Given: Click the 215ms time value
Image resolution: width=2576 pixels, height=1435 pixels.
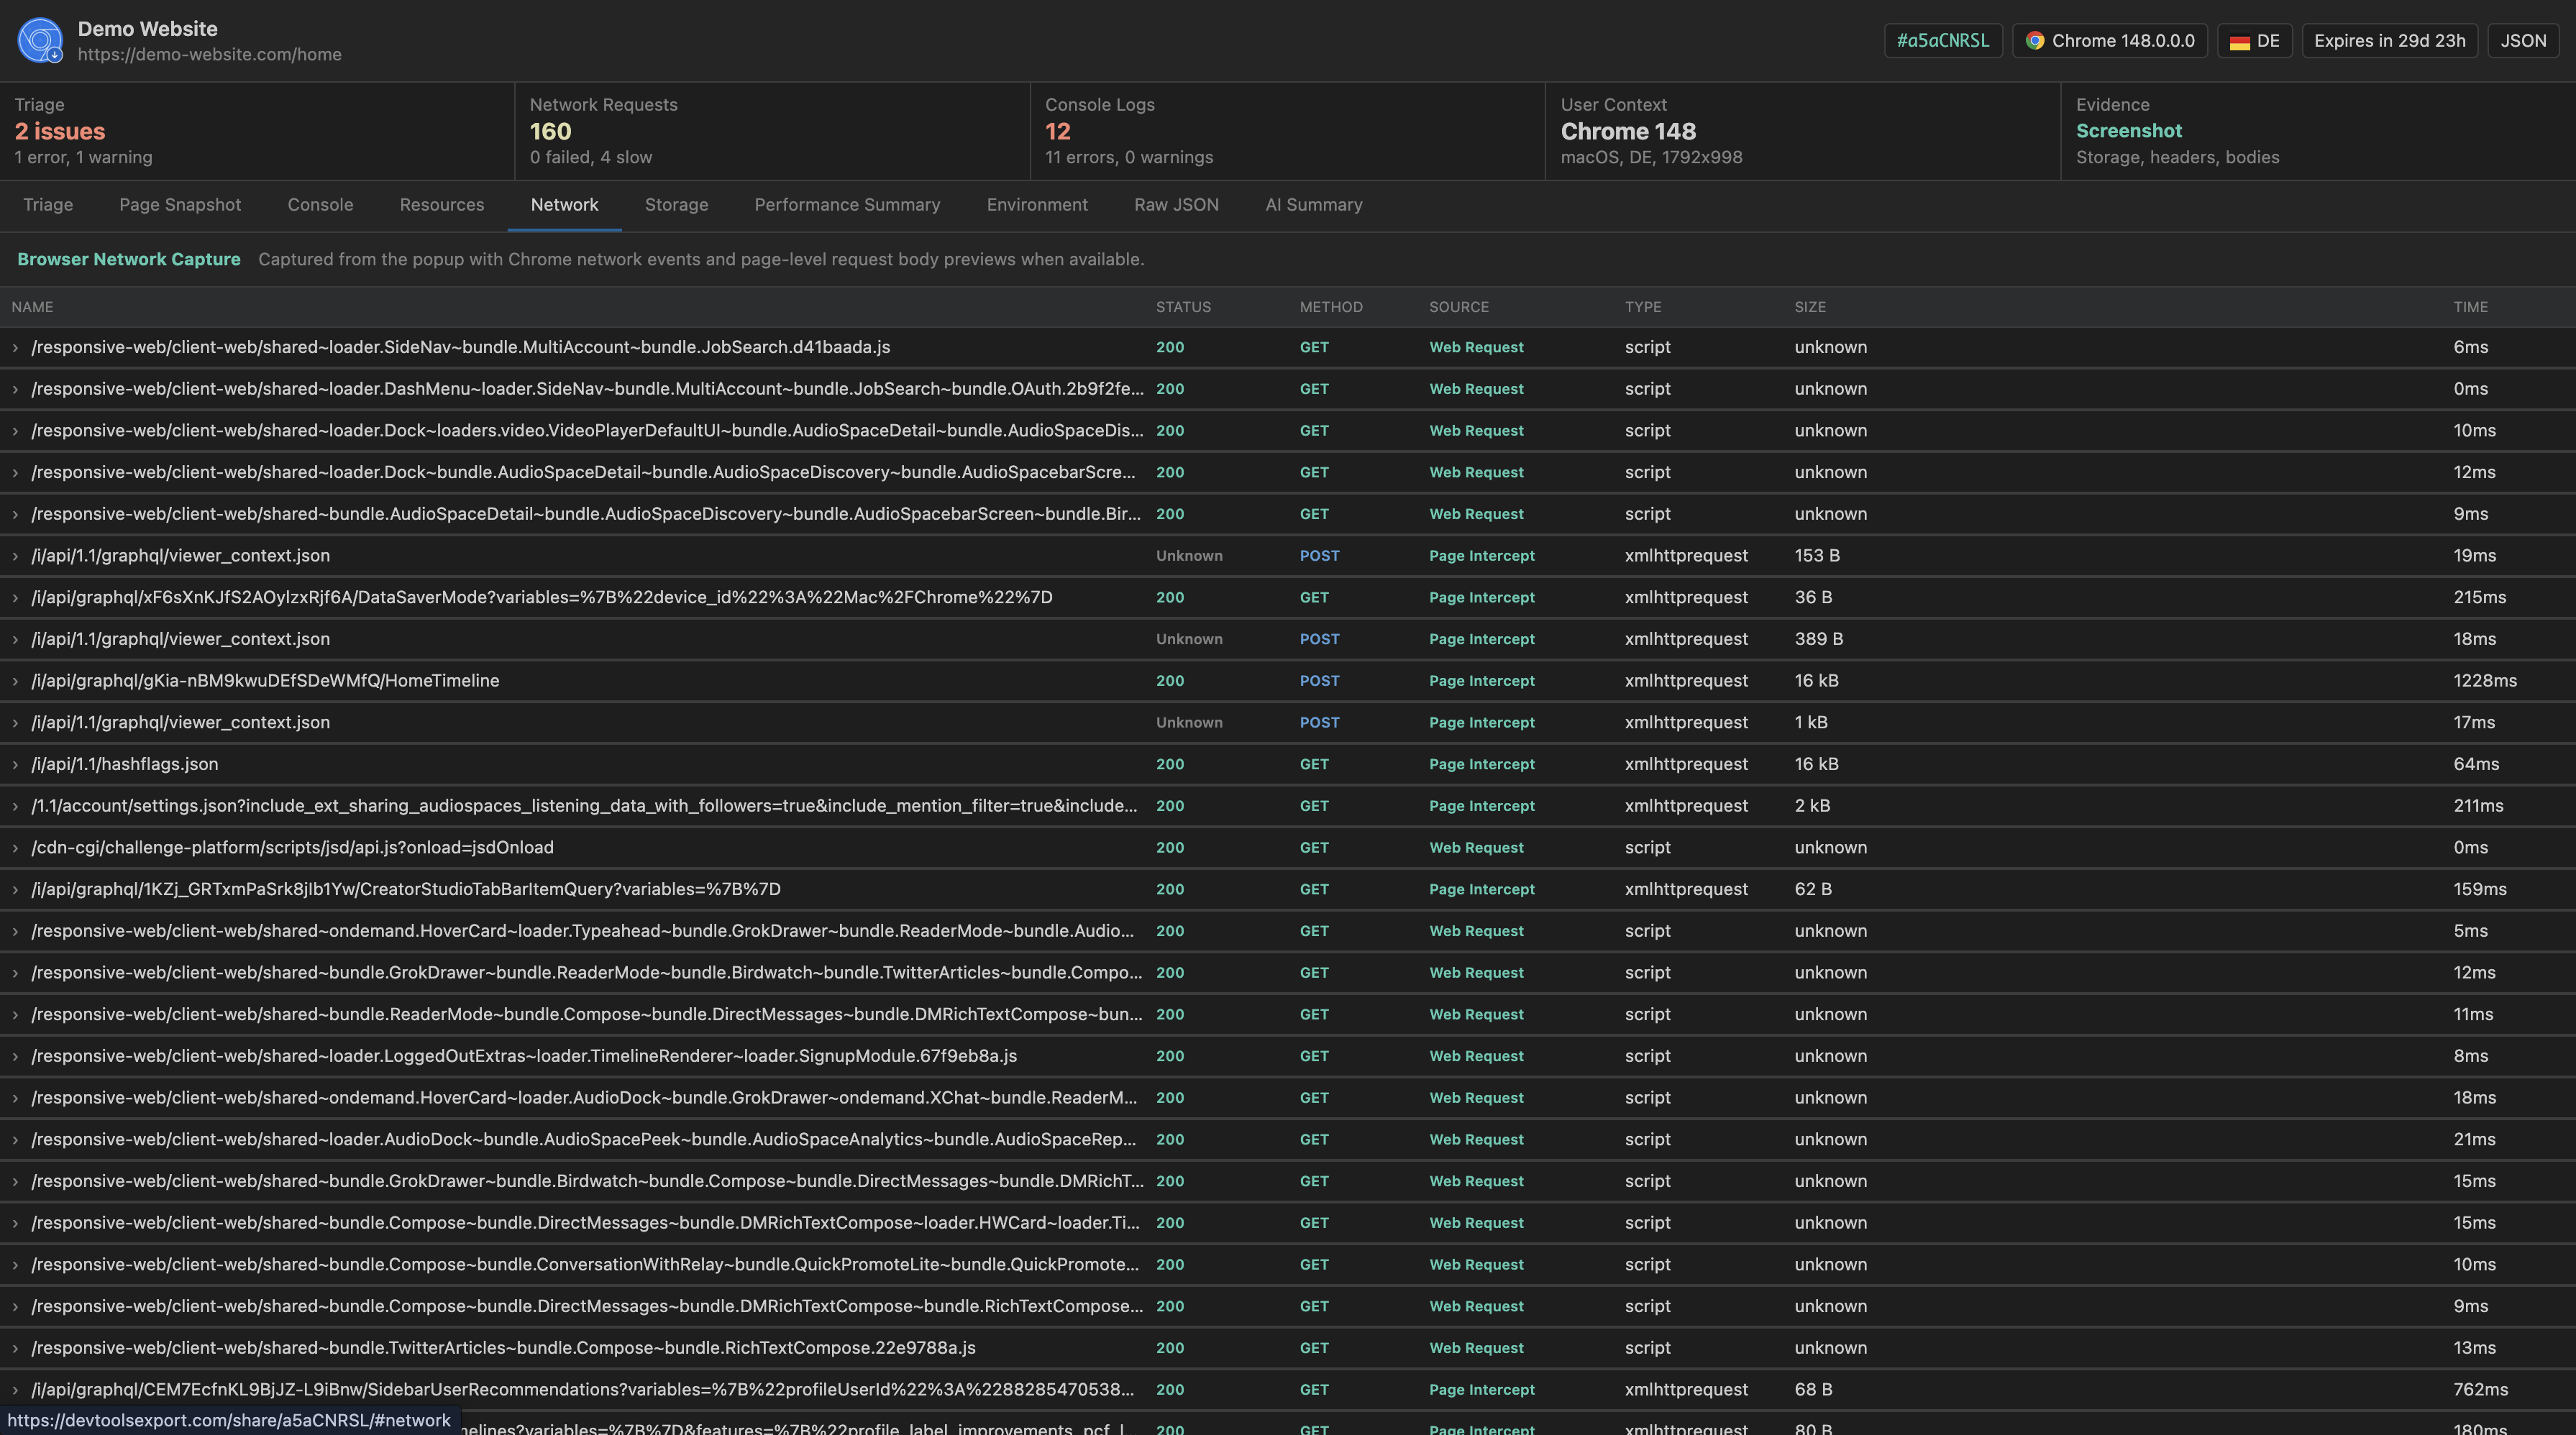Looking at the screenshot, I should tap(2479, 597).
